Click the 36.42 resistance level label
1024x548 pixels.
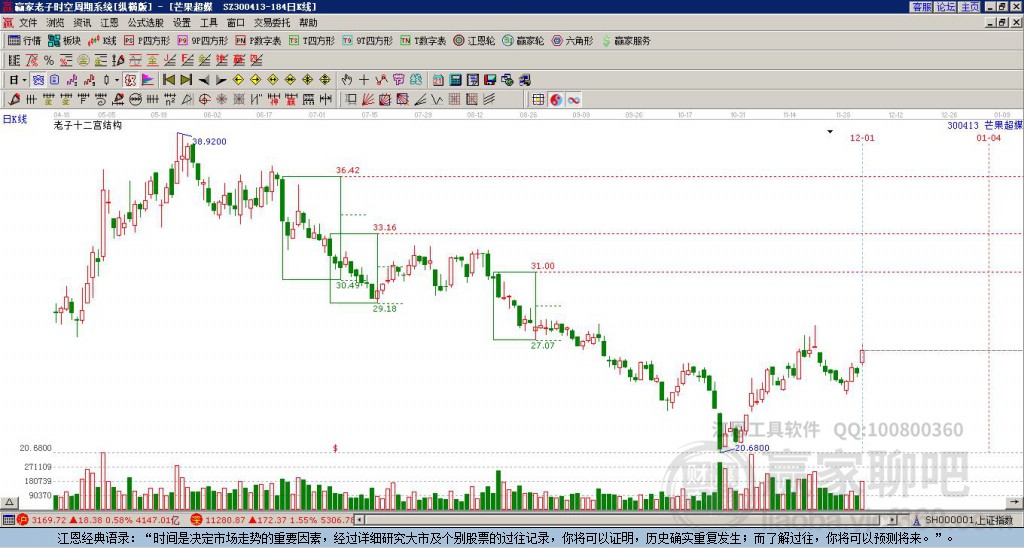point(347,170)
